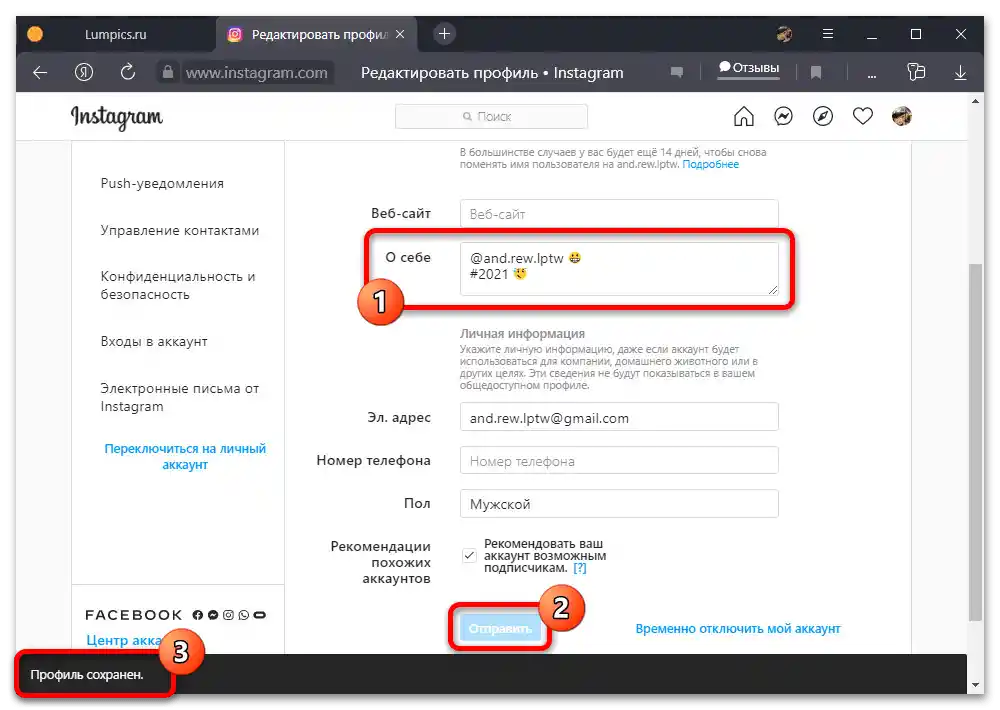Open Электронные письма от Instagram section
The width and height of the screenshot is (1000, 710).
point(180,397)
